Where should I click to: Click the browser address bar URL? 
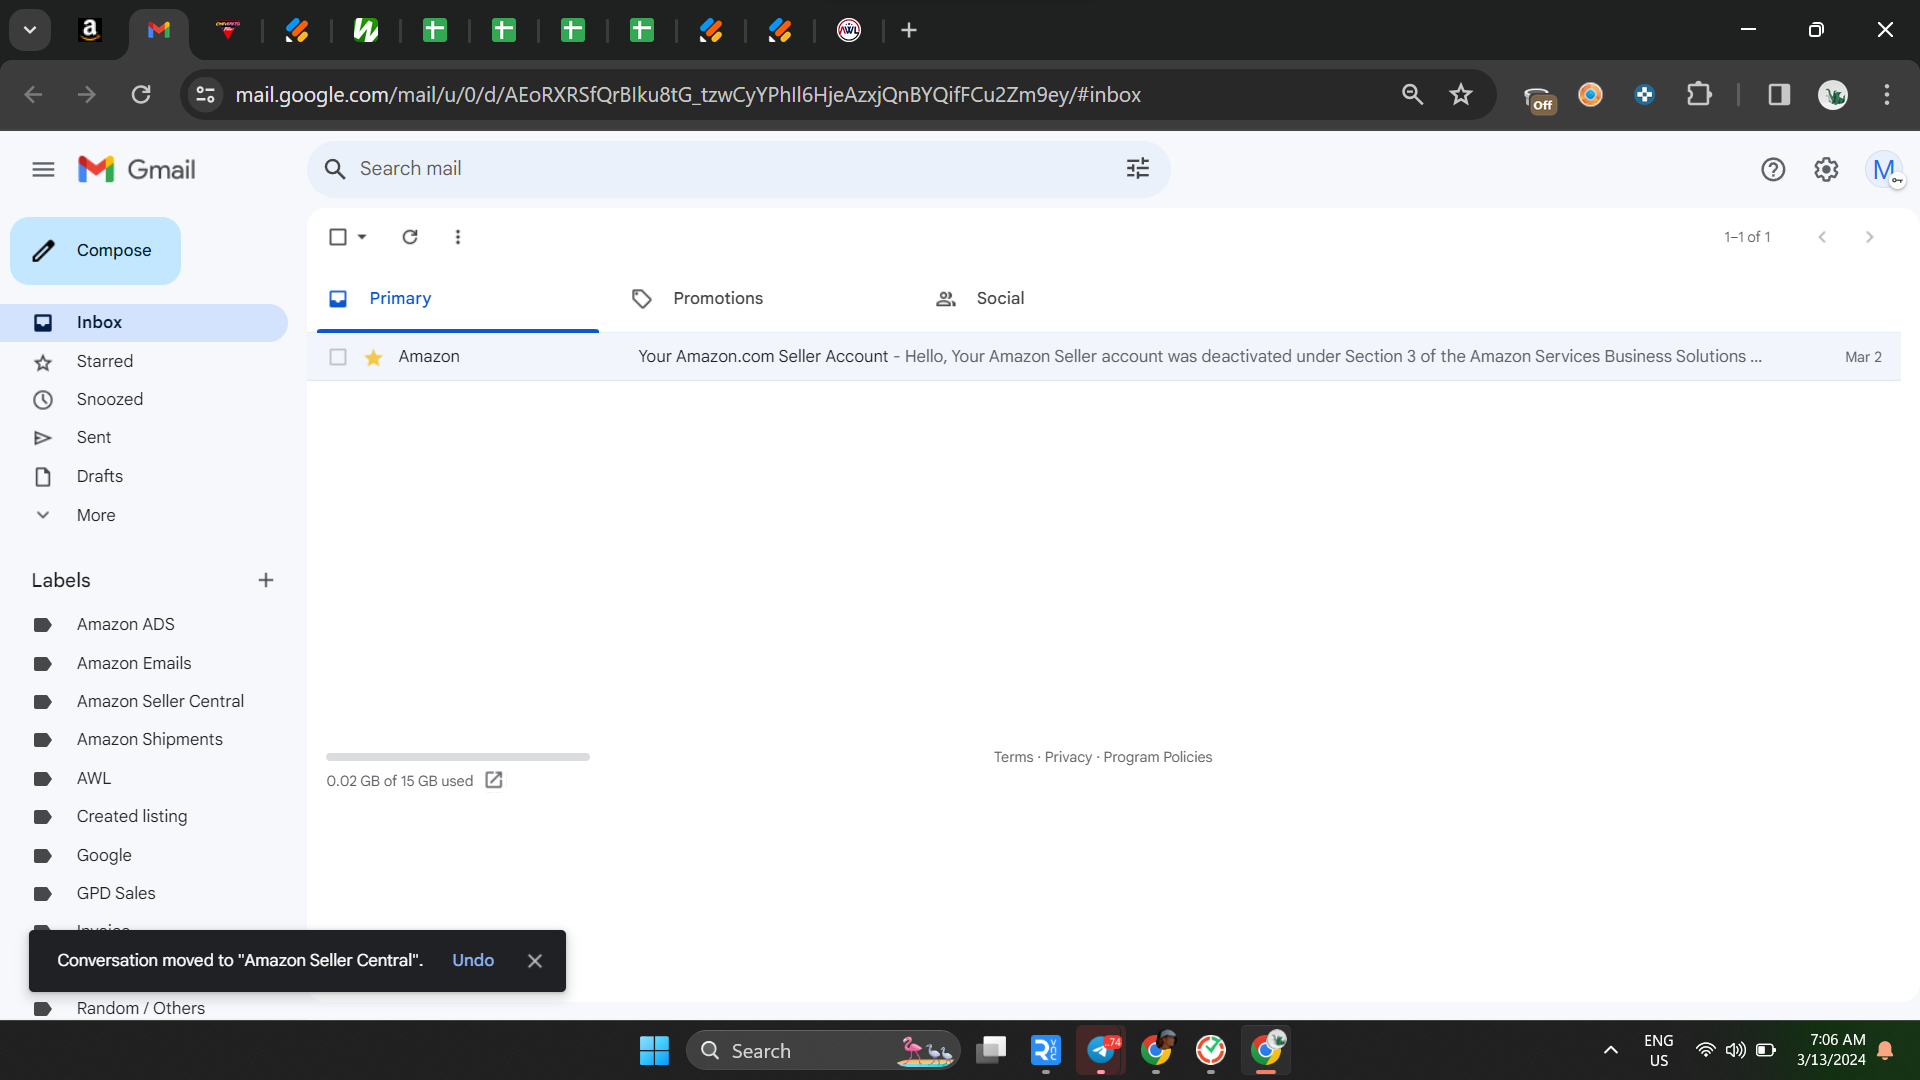pos(688,95)
